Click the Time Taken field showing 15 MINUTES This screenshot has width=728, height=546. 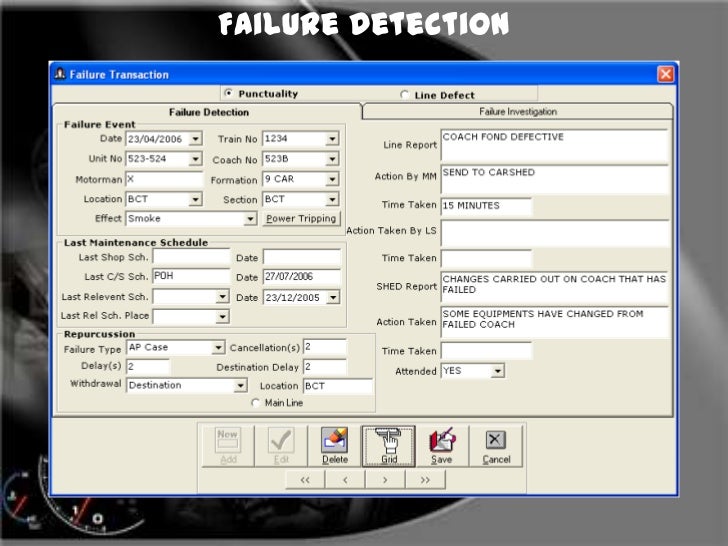pyautogui.click(x=486, y=206)
